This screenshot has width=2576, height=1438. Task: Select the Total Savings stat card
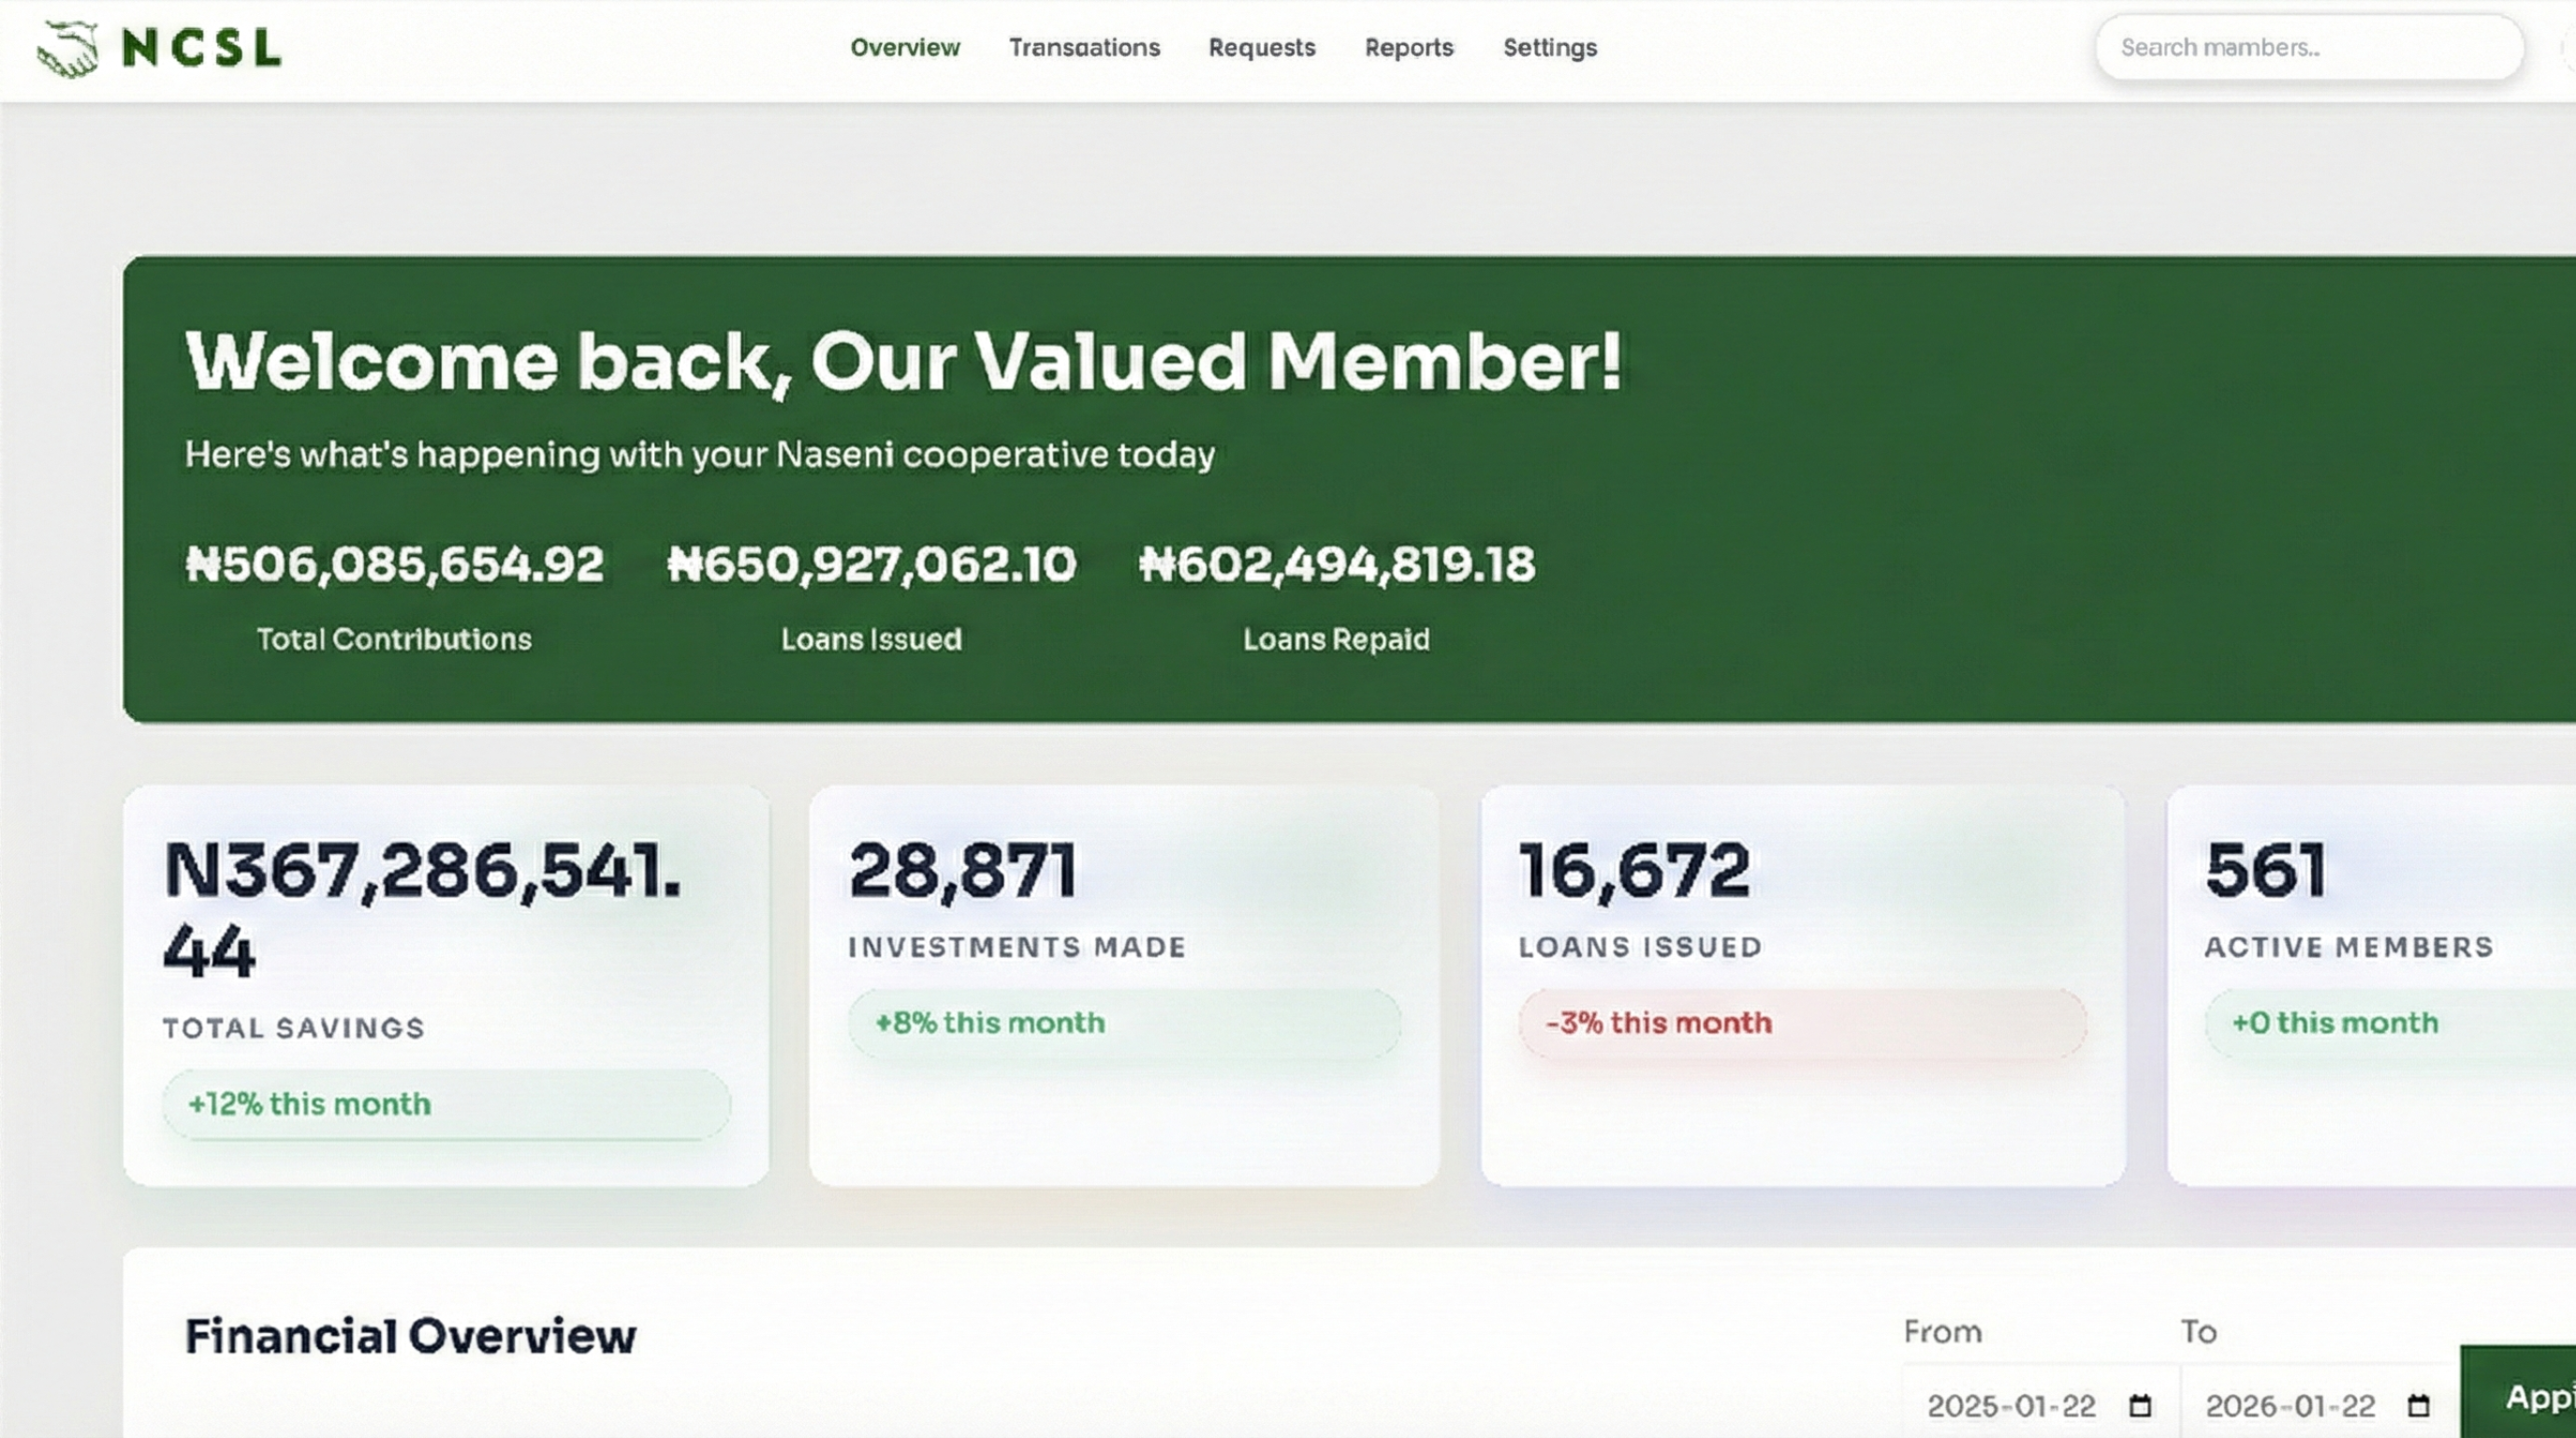446,985
